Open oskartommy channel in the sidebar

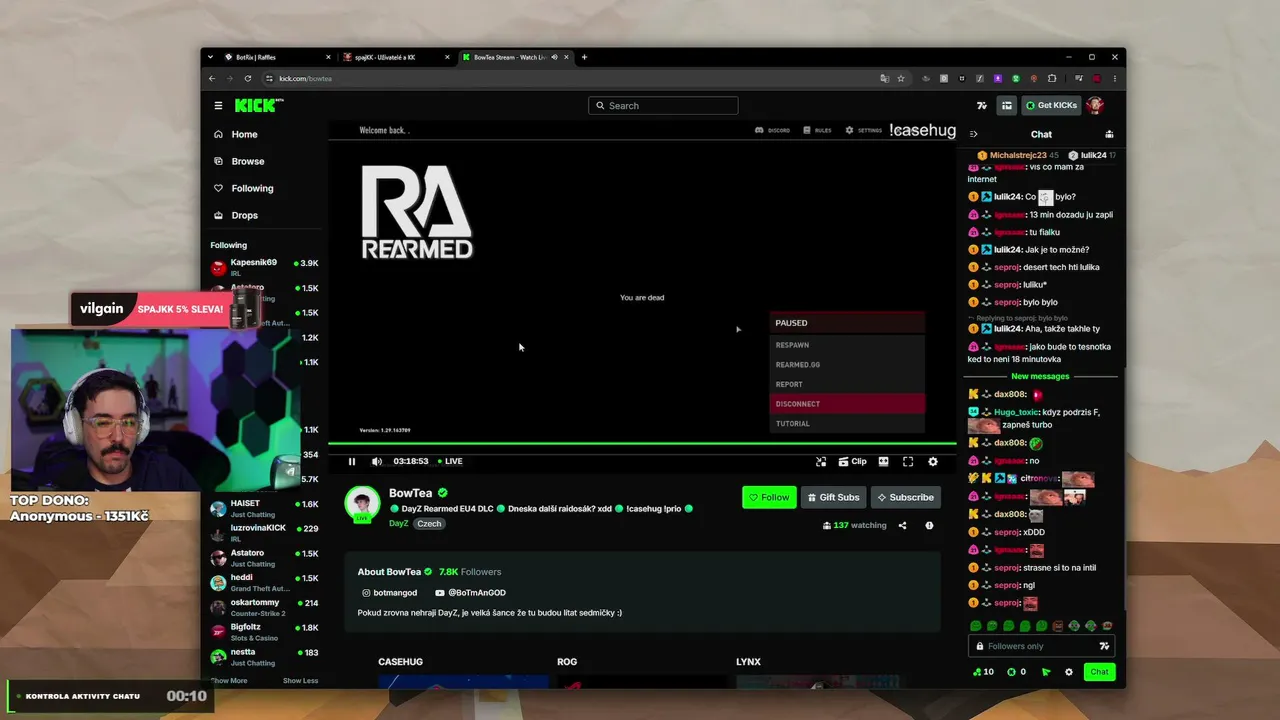coord(264,607)
